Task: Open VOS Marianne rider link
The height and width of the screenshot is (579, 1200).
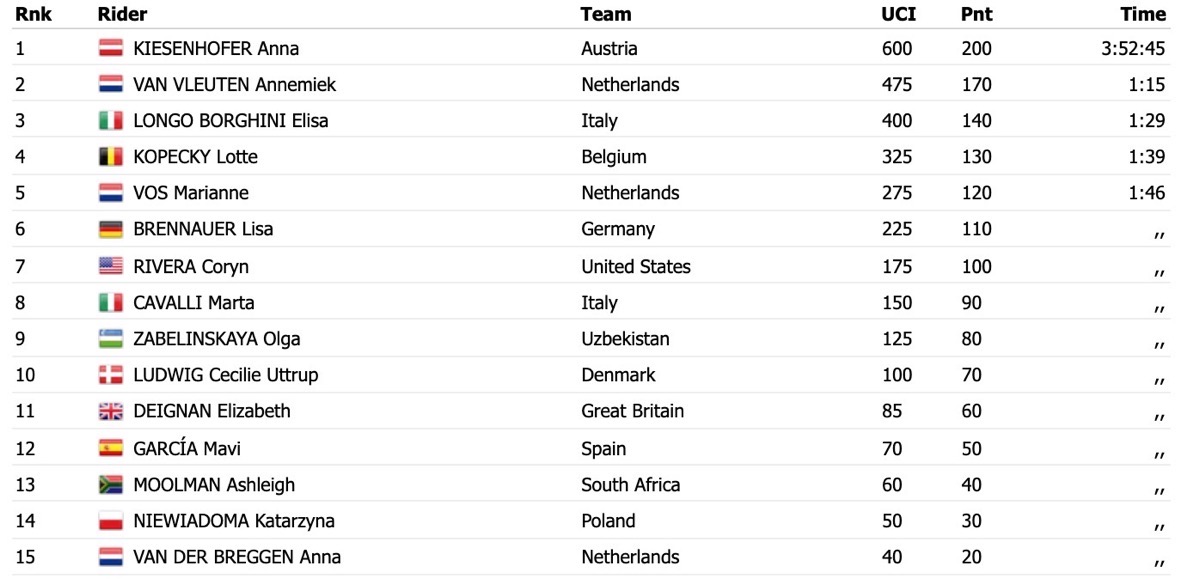Action: tap(191, 193)
